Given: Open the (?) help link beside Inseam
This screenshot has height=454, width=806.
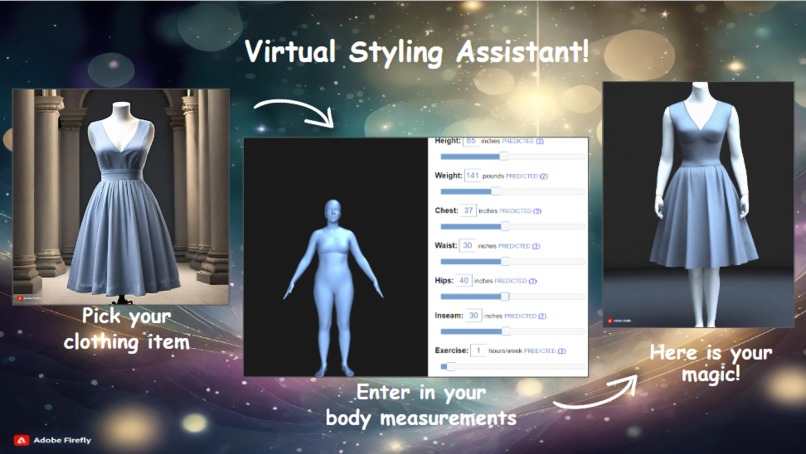Looking at the screenshot, I should (542, 316).
